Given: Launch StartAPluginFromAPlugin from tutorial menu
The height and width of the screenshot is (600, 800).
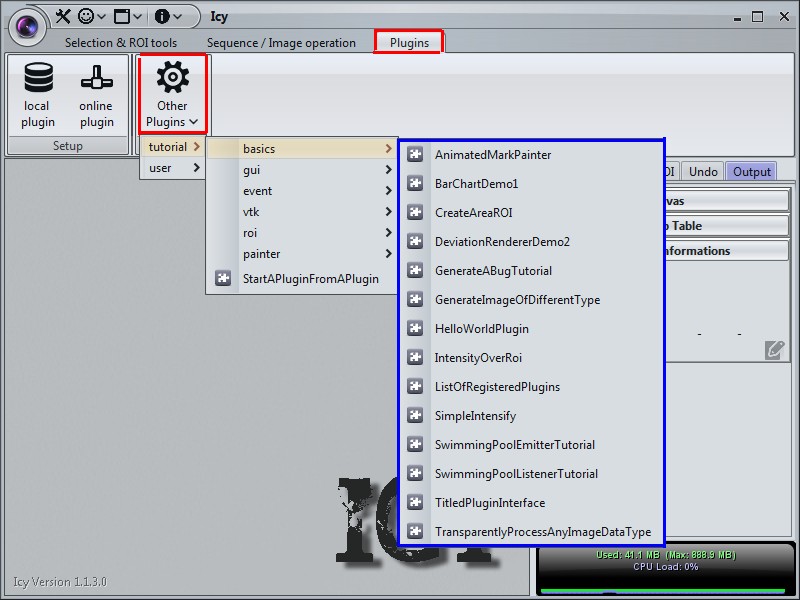Looking at the screenshot, I should (303, 279).
